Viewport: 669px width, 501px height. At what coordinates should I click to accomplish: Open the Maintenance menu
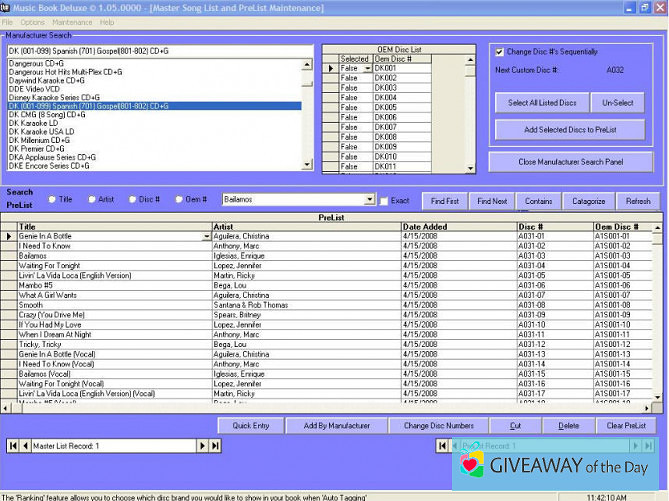pyautogui.click(x=71, y=21)
